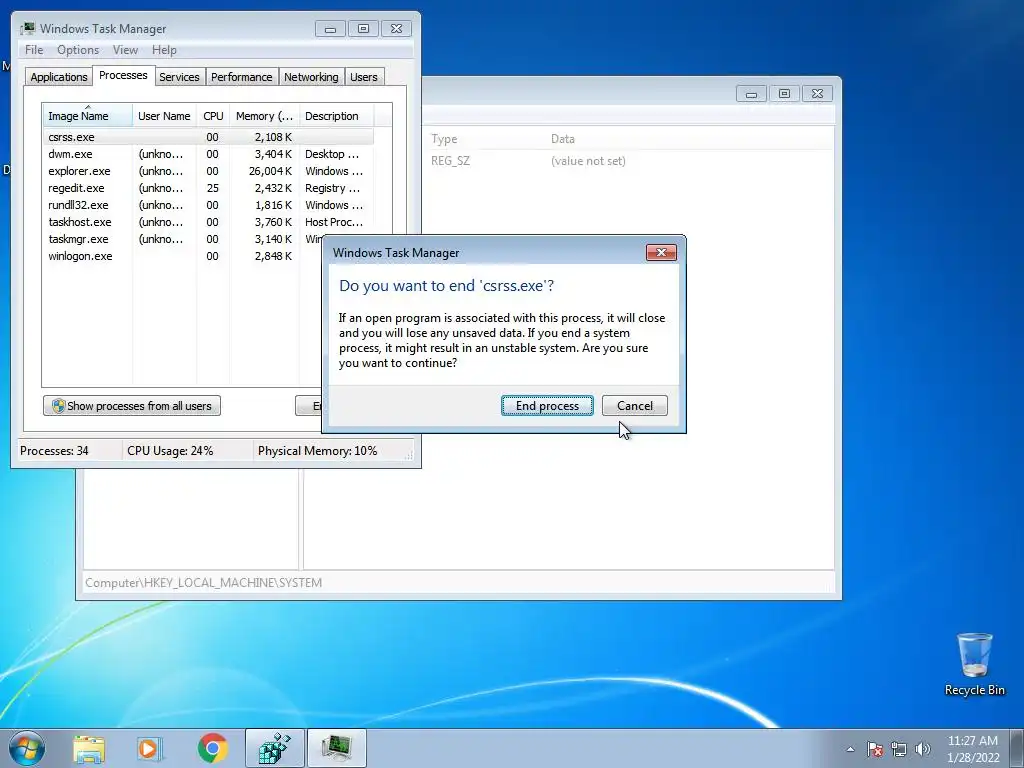
Task: Sort processes by Description column
Action: click(336, 116)
